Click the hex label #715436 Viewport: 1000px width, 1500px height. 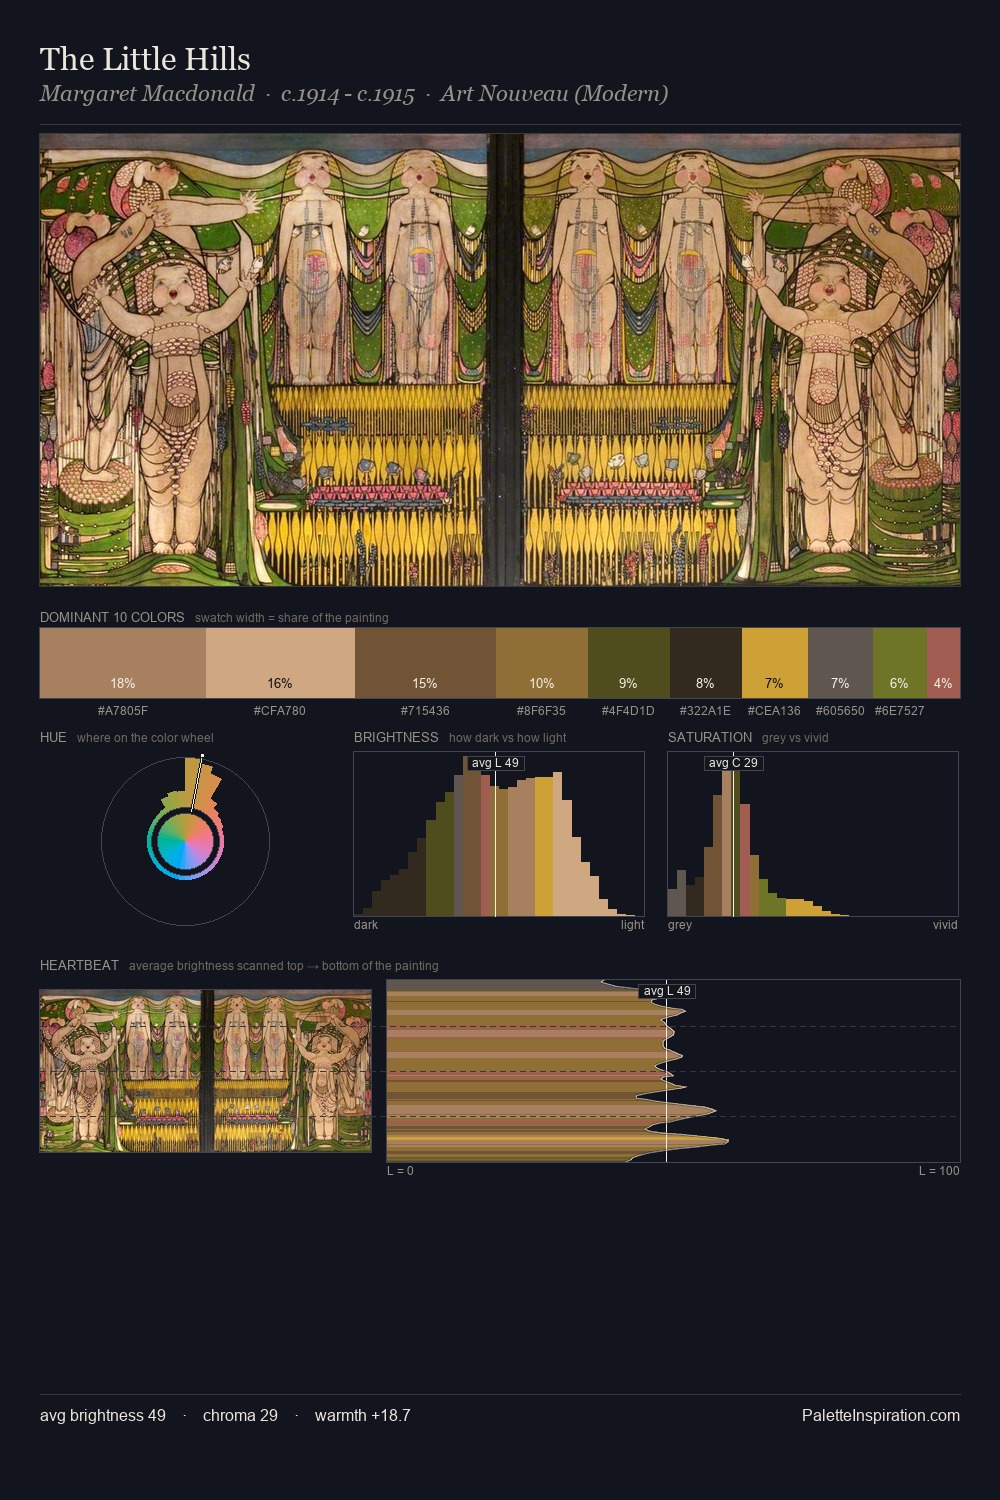[425, 711]
